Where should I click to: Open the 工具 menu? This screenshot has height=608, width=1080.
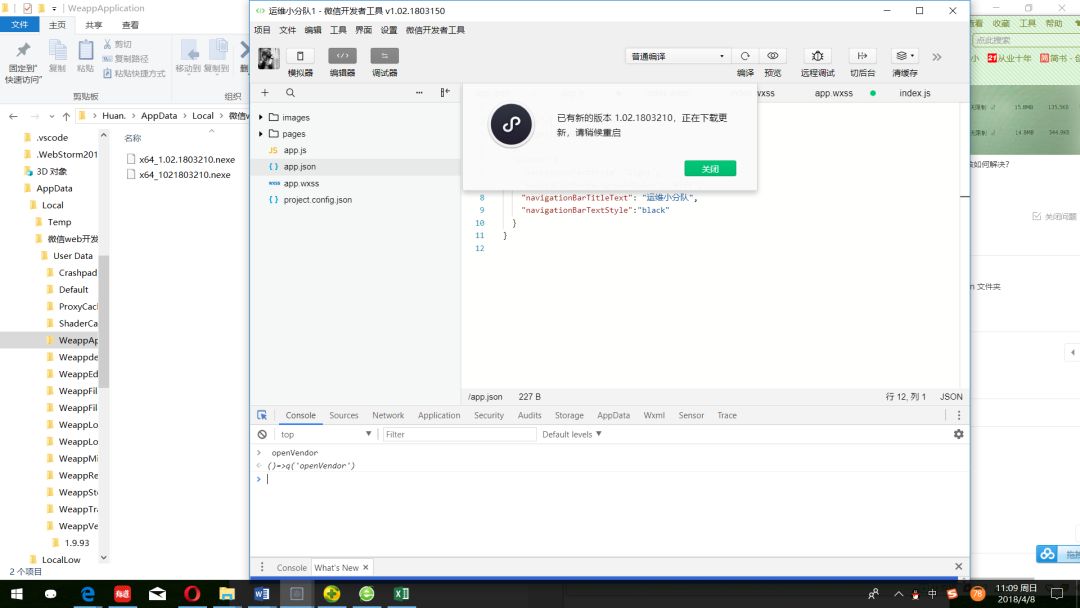click(x=338, y=30)
